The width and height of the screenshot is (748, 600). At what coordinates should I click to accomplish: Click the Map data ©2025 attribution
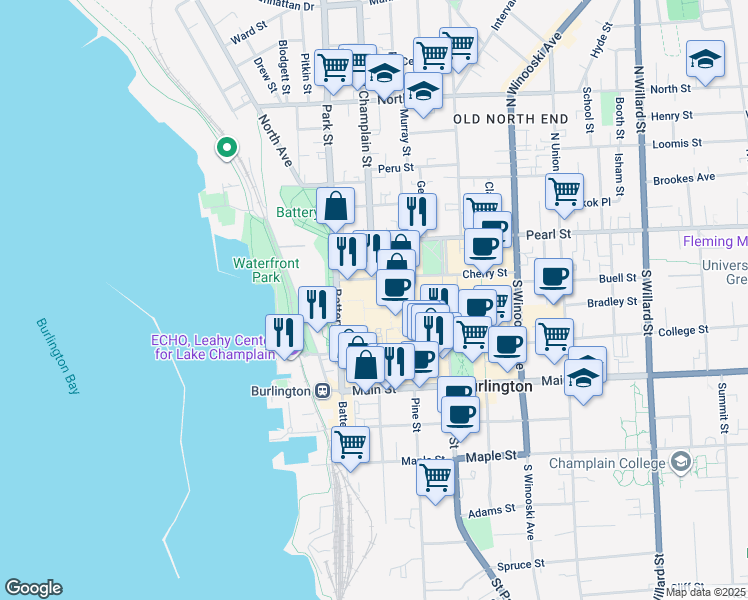(706, 592)
